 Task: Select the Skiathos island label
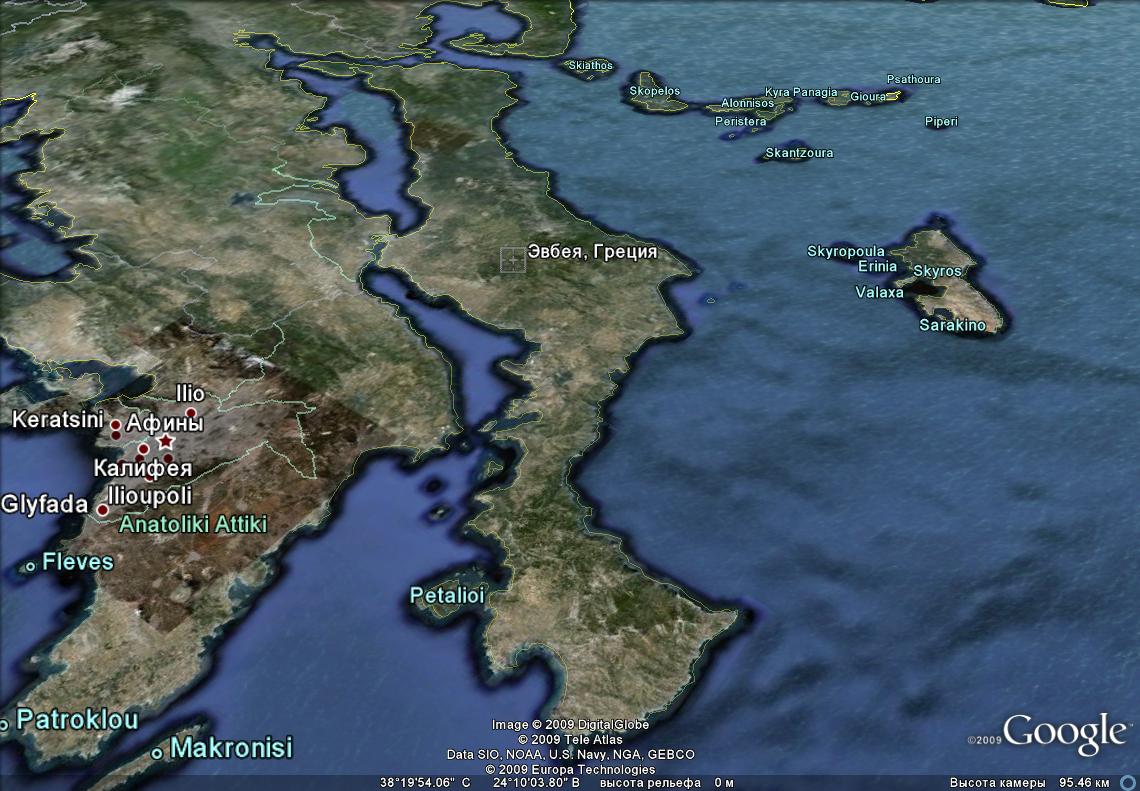(590, 66)
